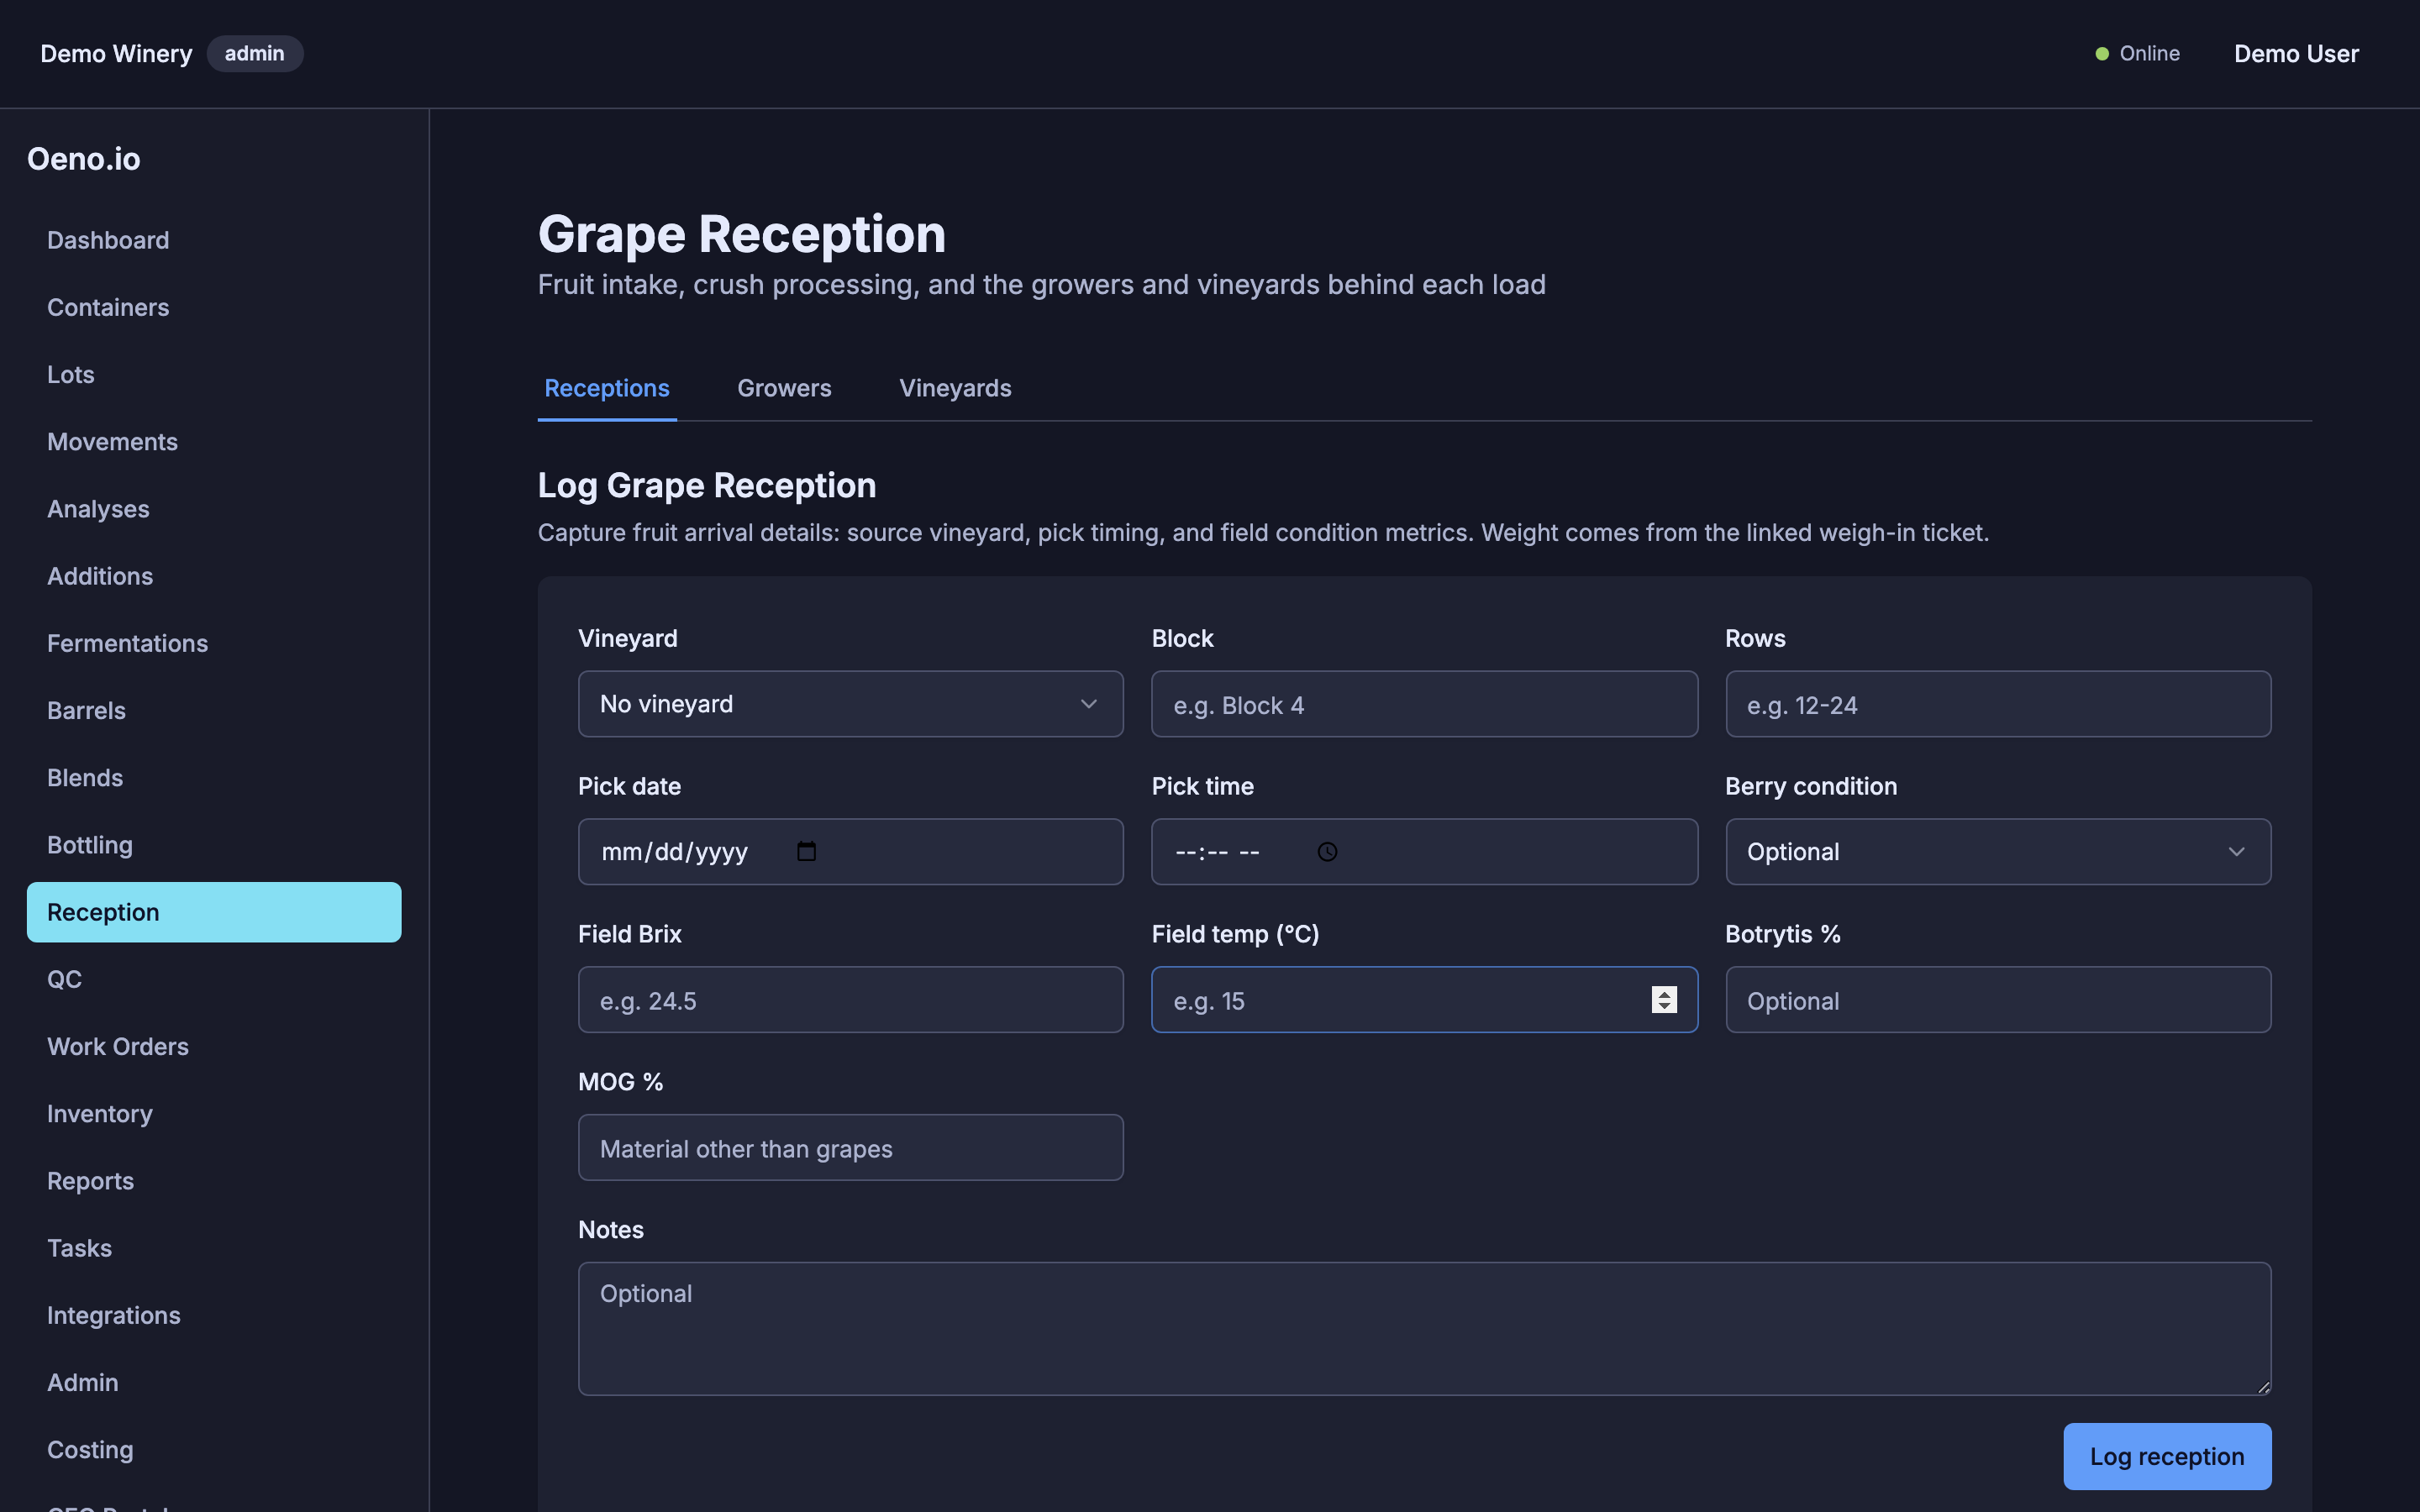Open the Vineyard dropdown
Image resolution: width=2420 pixels, height=1512 pixels.
pos(850,704)
